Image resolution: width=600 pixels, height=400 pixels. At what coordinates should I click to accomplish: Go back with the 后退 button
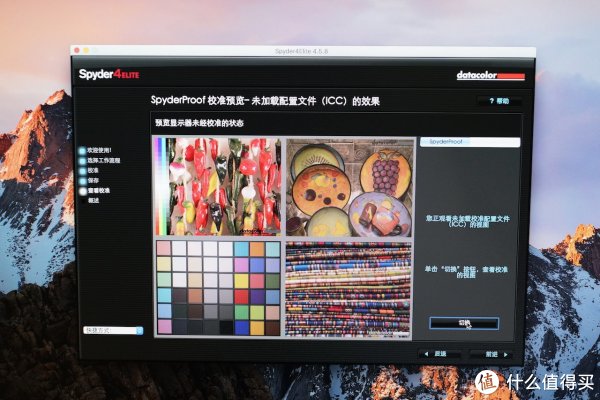click(x=436, y=353)
